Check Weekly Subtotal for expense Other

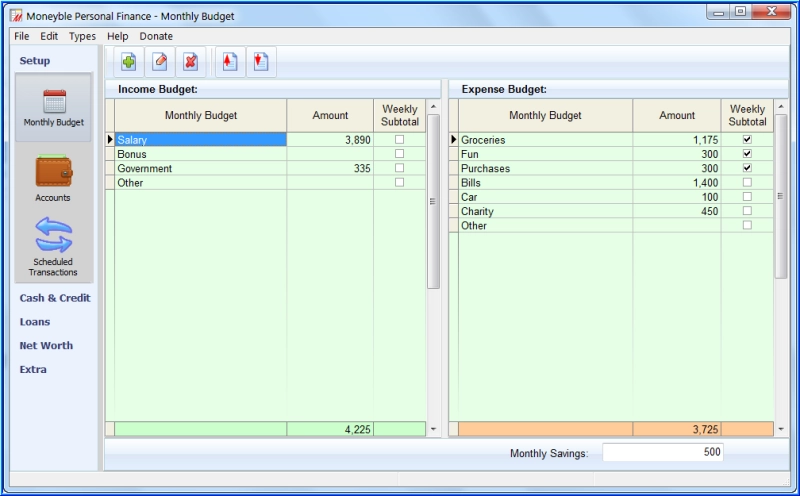coord(747,225)
